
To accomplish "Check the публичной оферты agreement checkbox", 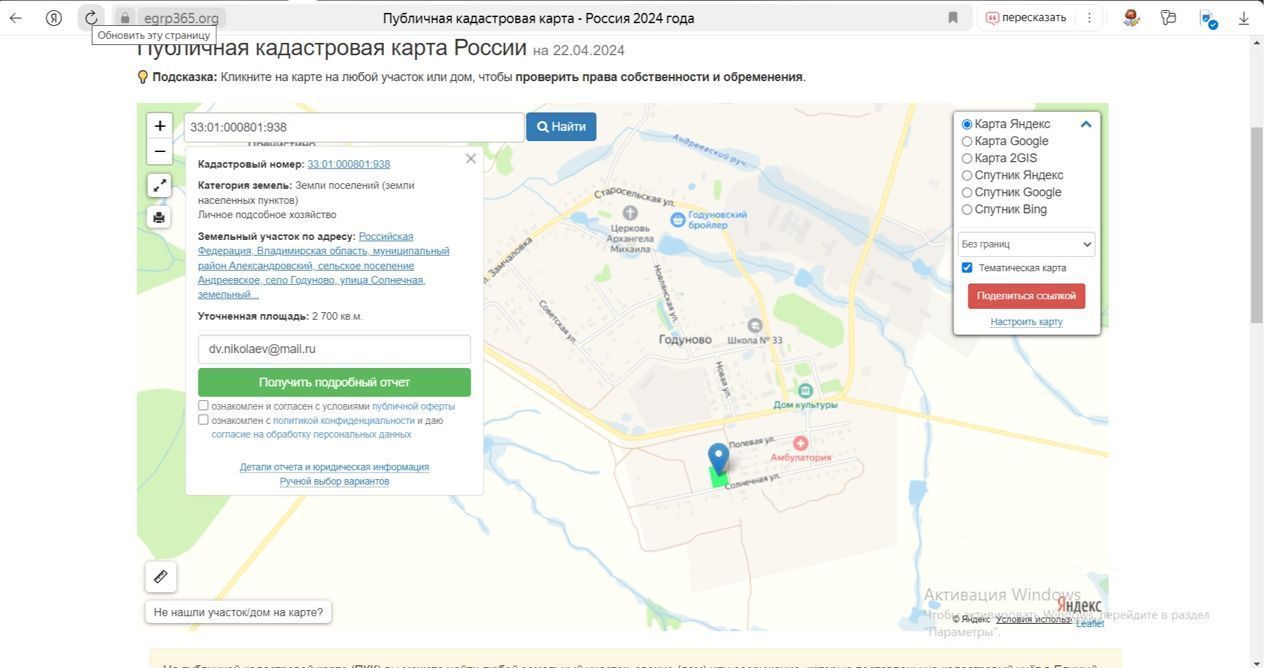I will tap(203, 406).
